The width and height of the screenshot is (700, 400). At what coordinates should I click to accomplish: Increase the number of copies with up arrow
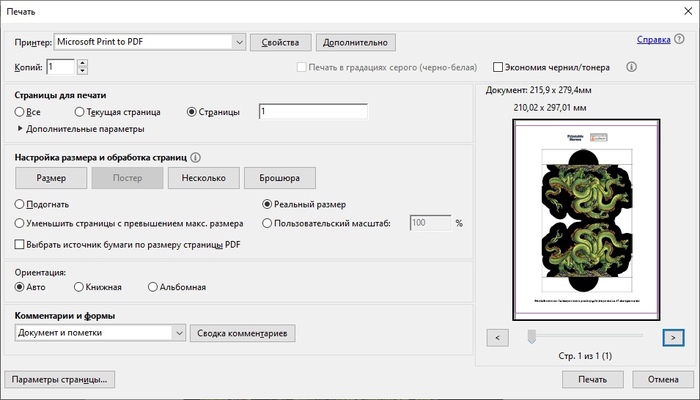coord(82,62)
